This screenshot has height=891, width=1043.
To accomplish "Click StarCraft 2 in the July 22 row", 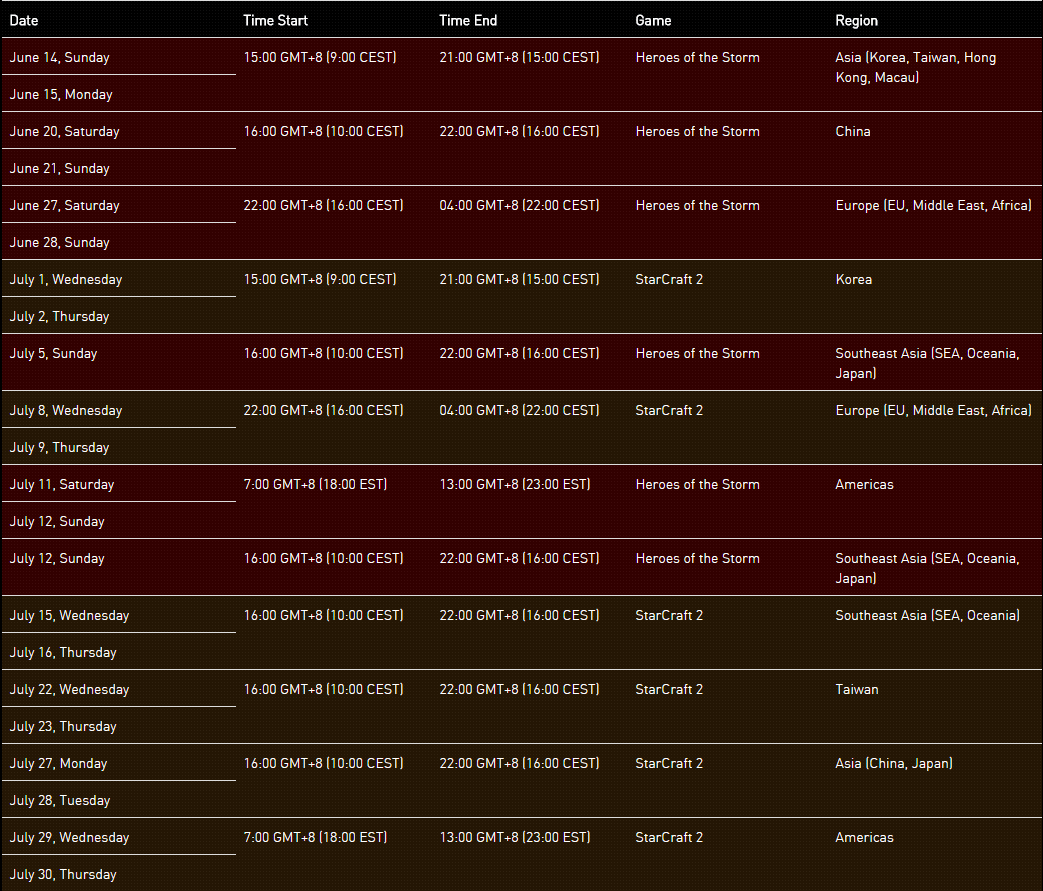I will pos(669,689).
